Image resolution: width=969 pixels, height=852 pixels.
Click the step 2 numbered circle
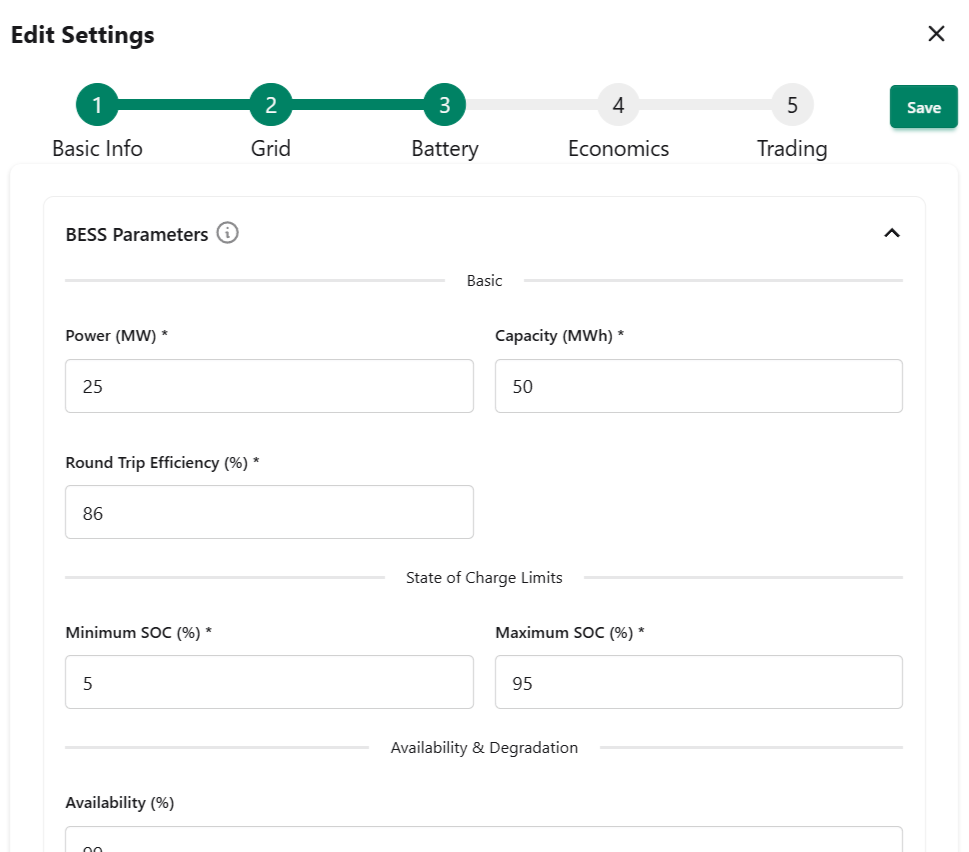(x=270, y=105)
